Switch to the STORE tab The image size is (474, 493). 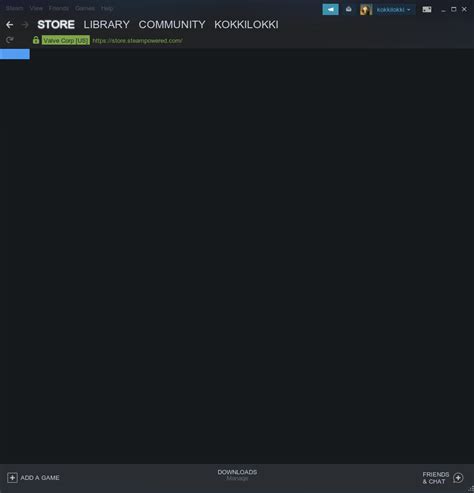point(56,24)
